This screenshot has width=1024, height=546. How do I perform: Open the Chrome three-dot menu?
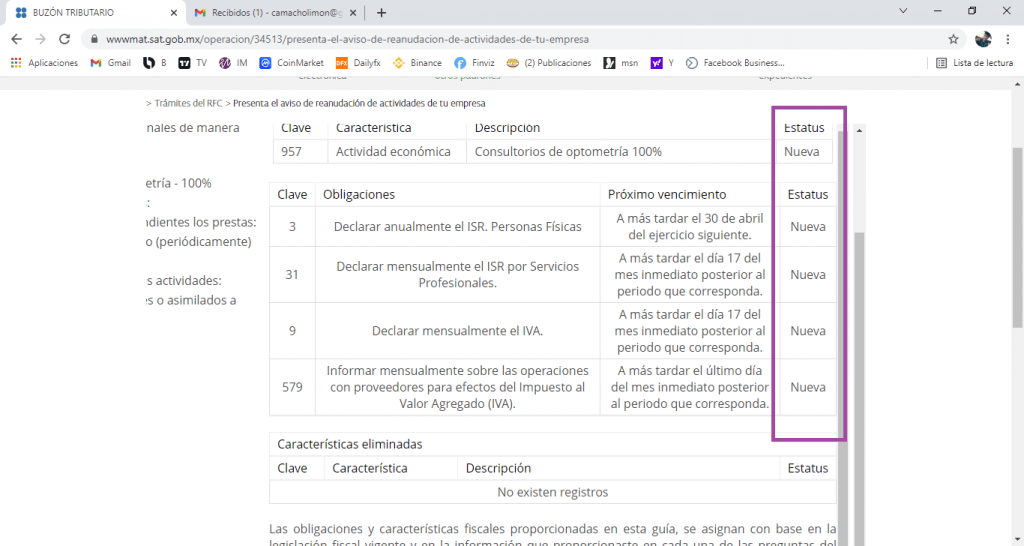(1008, 39)
